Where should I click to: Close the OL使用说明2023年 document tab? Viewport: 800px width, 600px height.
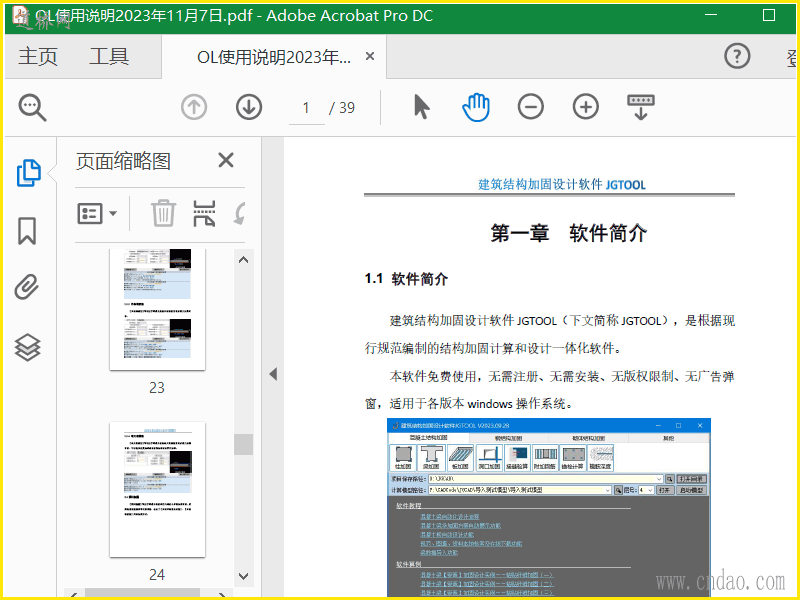pos(370,56)
